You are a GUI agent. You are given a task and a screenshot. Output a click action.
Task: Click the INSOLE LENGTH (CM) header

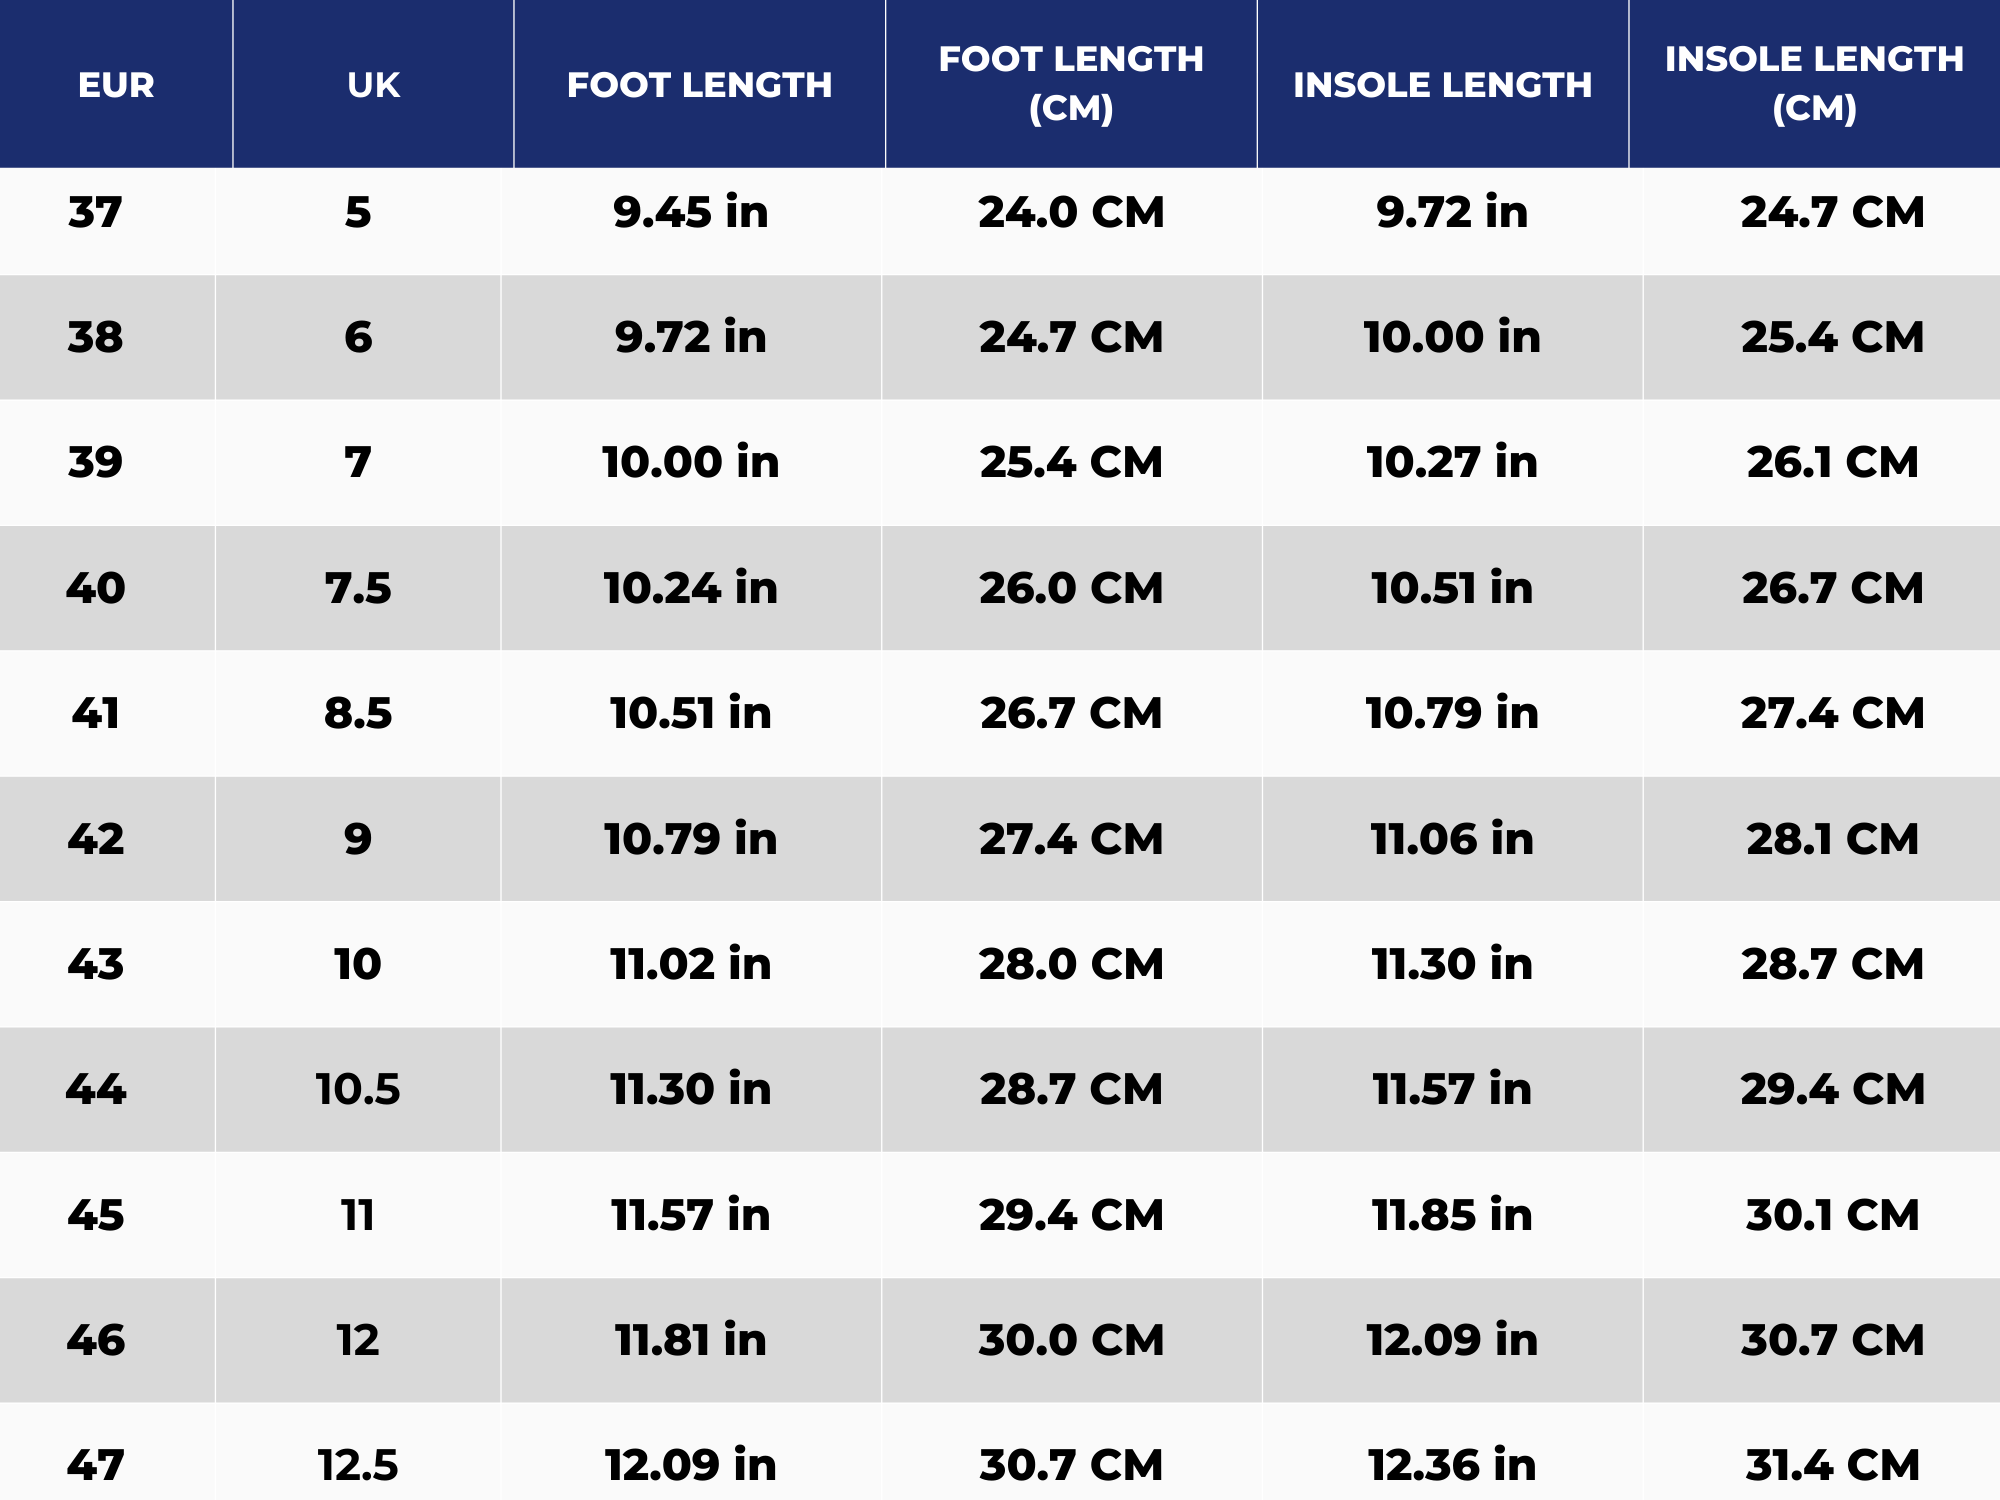coord(1813,84)
